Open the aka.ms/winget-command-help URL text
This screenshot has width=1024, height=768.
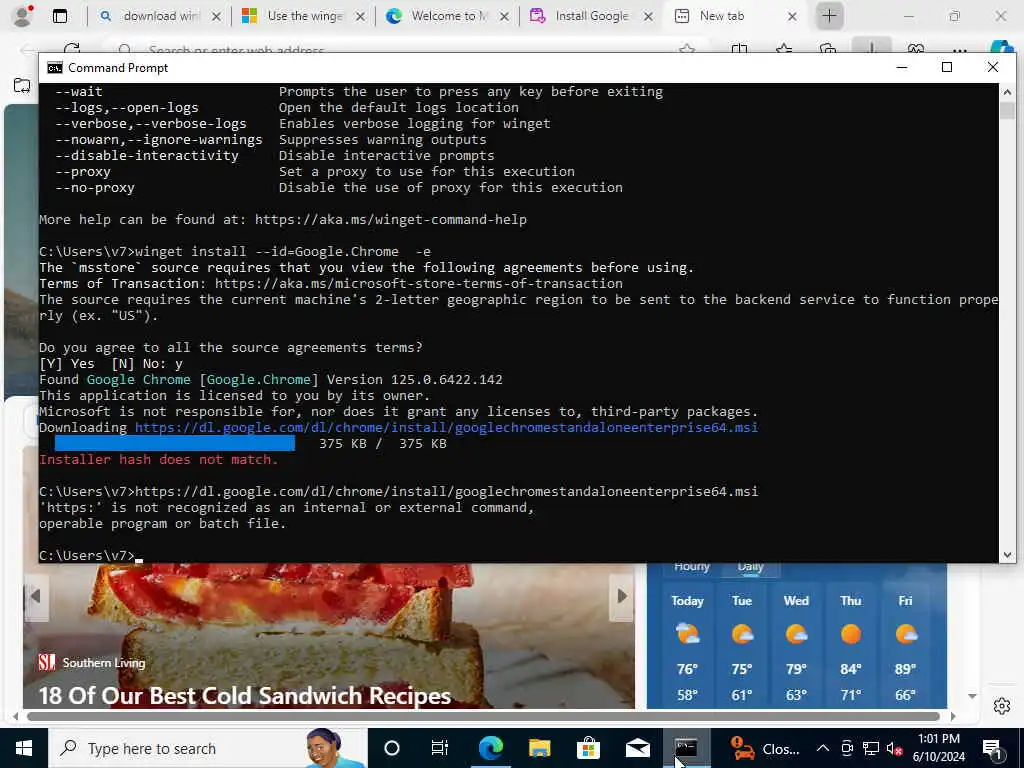pos(391,219)
